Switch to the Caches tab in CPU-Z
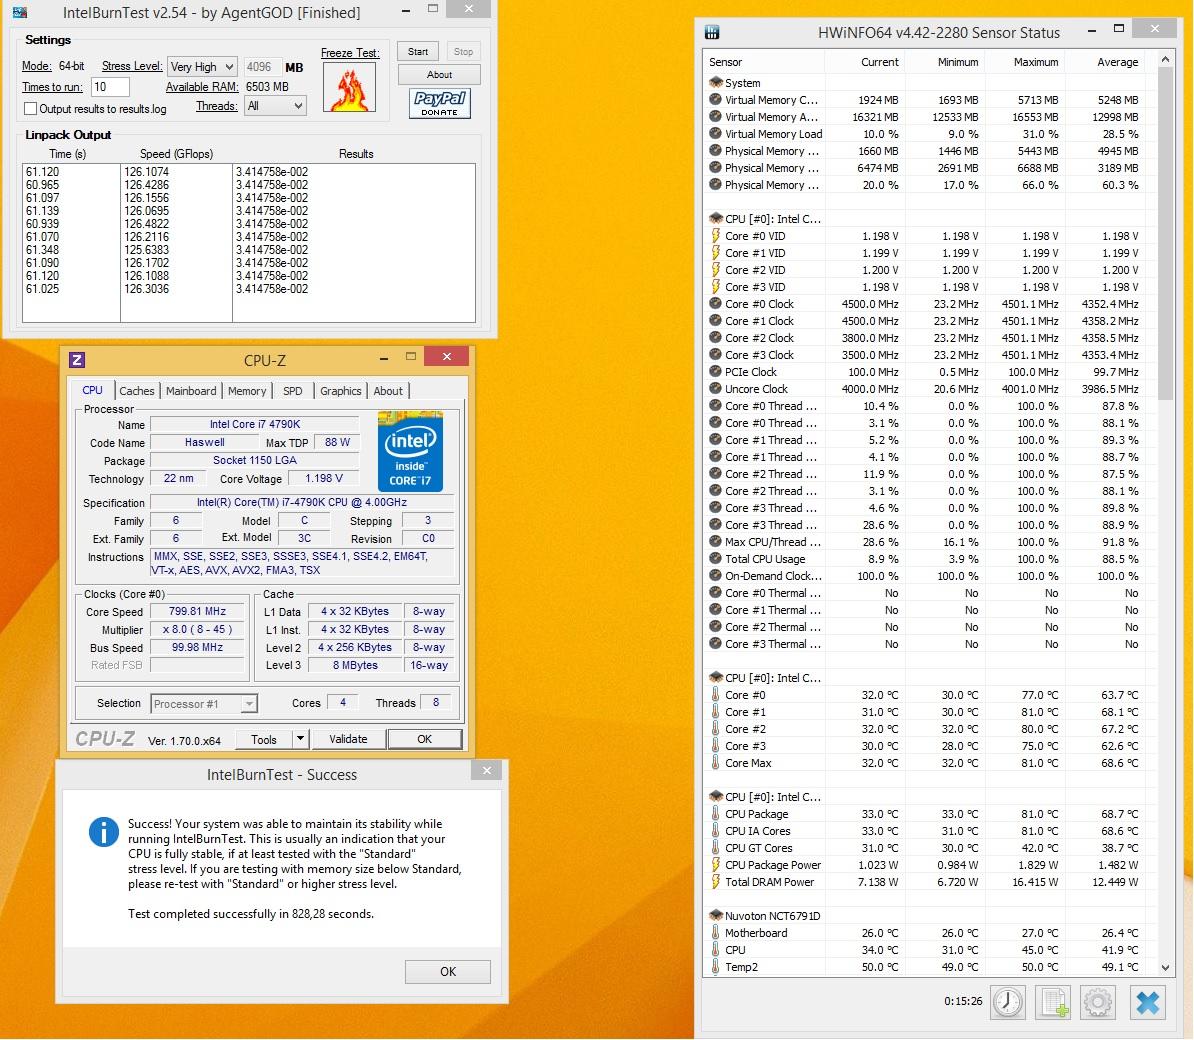The height and width of the screenshot is (1040, 1194). [136, 391]
